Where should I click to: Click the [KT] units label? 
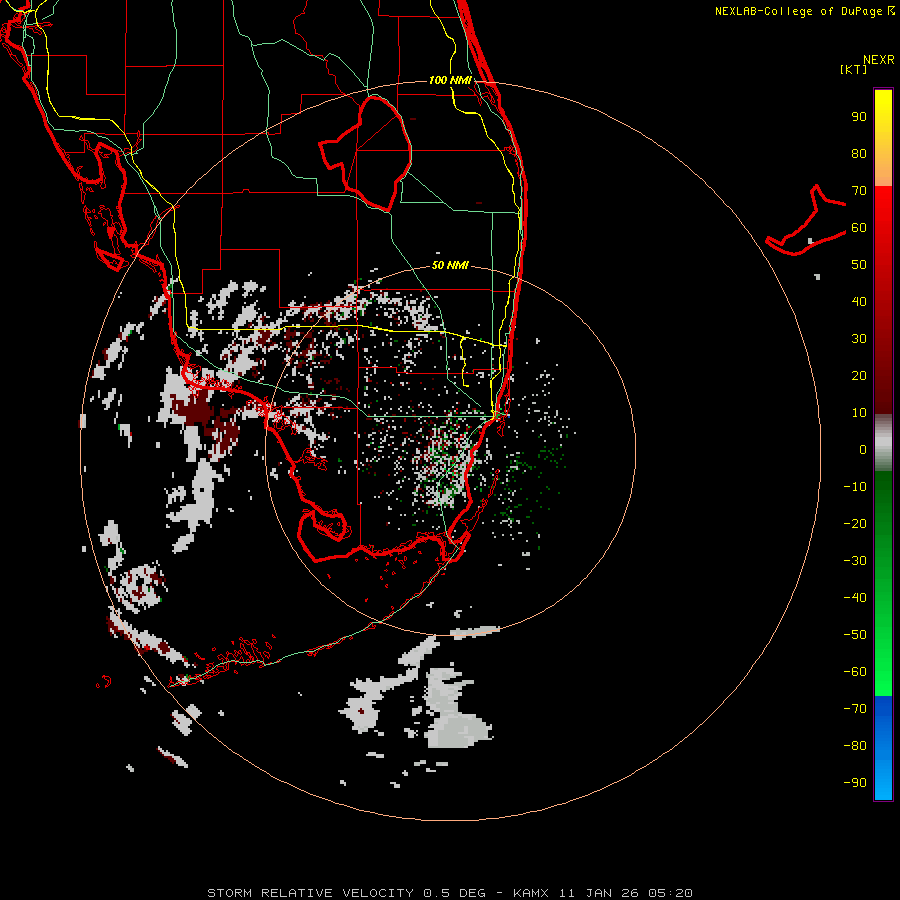pyautogui.click(x=853, y=69)
